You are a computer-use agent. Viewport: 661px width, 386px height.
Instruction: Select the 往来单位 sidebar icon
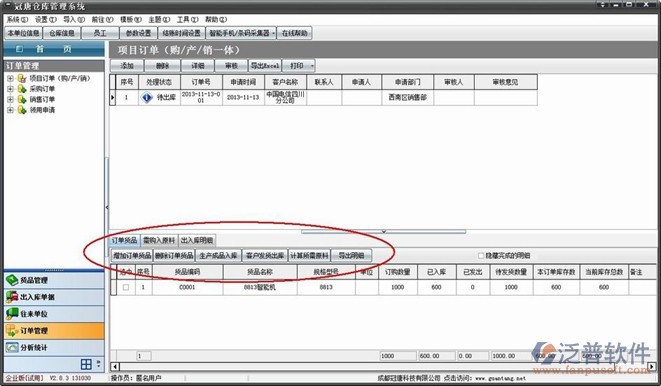[x=12, y=314]
